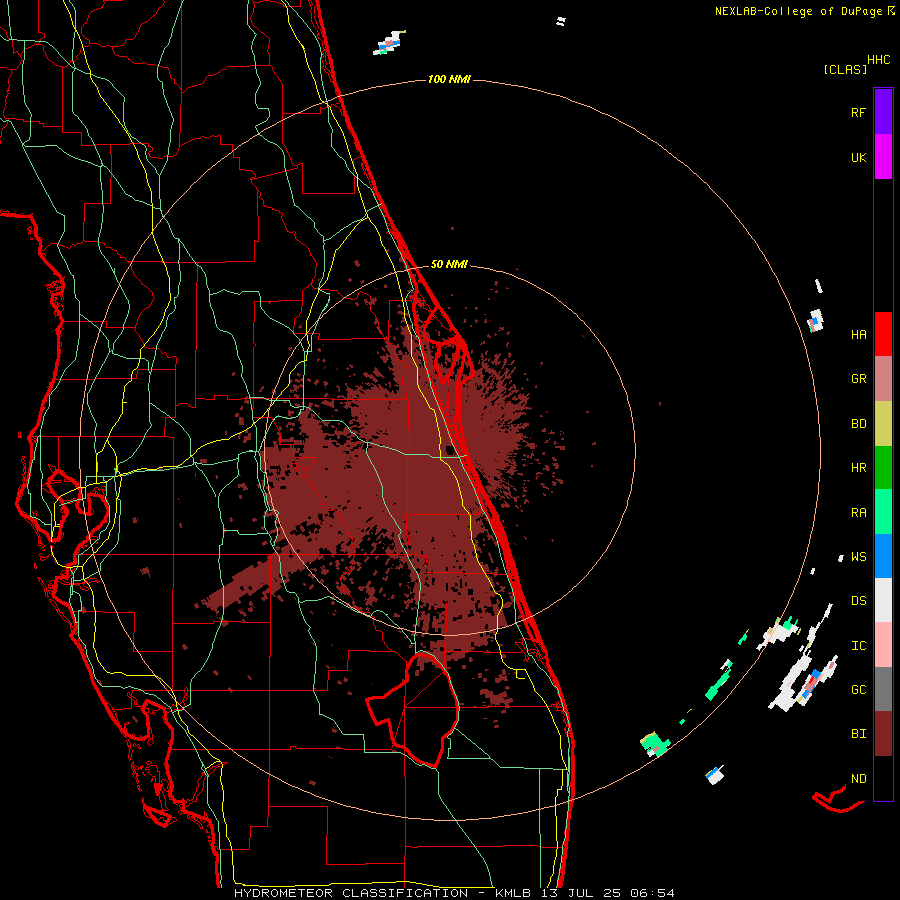The height and width of the screenshot is (900, 900).
Task: Click the UK magenta legend swatch
Action: click(x=883, y=157)
